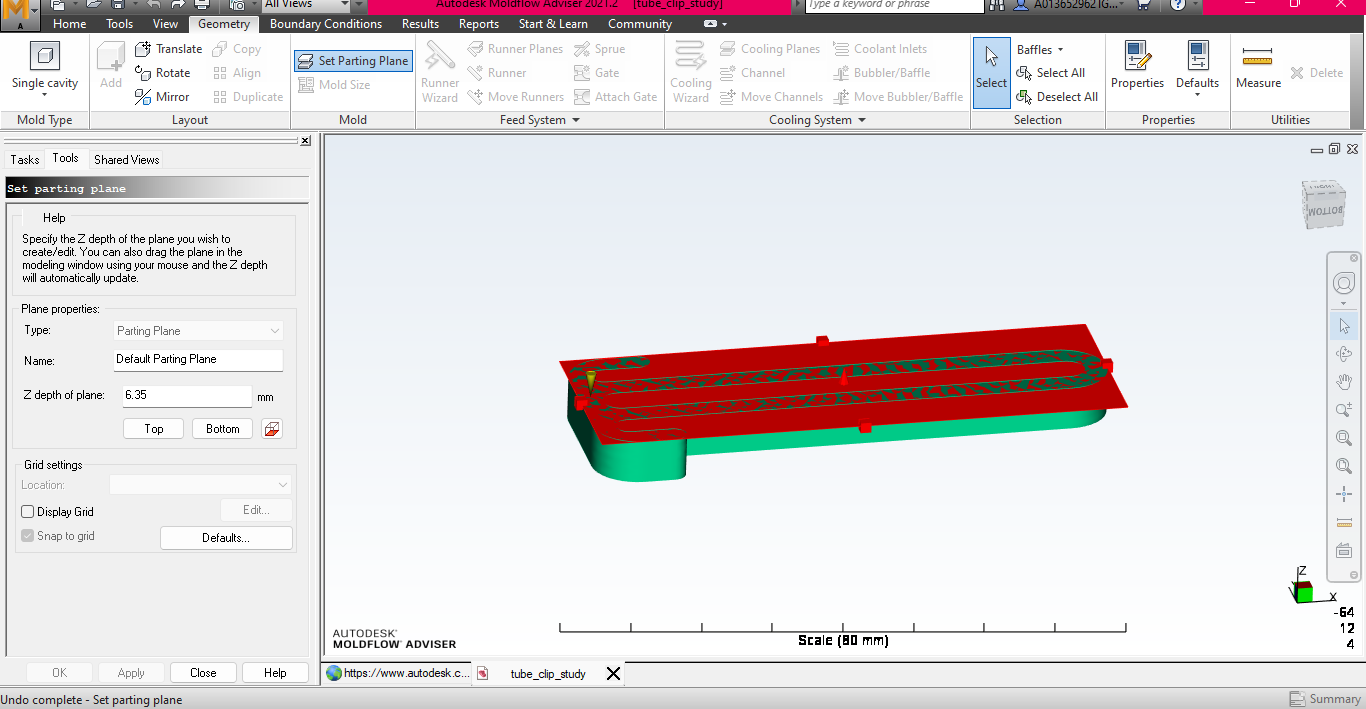Switch to the Boundary Conditions tab
The image size is (1366, 709).
point(326,23)
